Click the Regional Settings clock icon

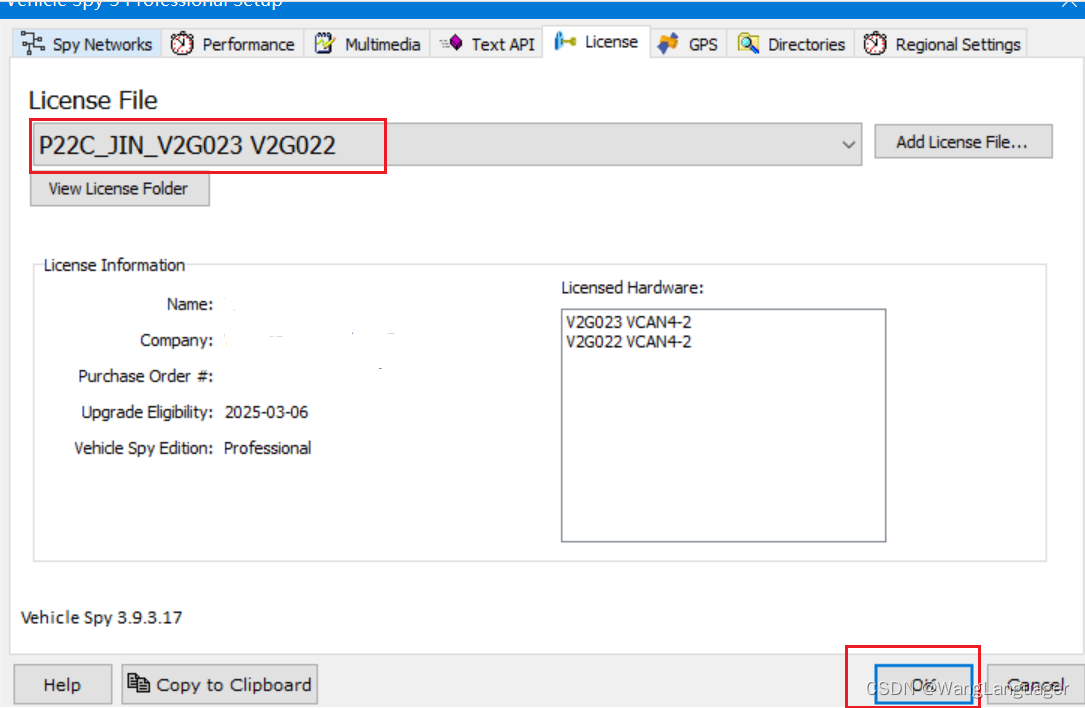(x=875, y=44)
